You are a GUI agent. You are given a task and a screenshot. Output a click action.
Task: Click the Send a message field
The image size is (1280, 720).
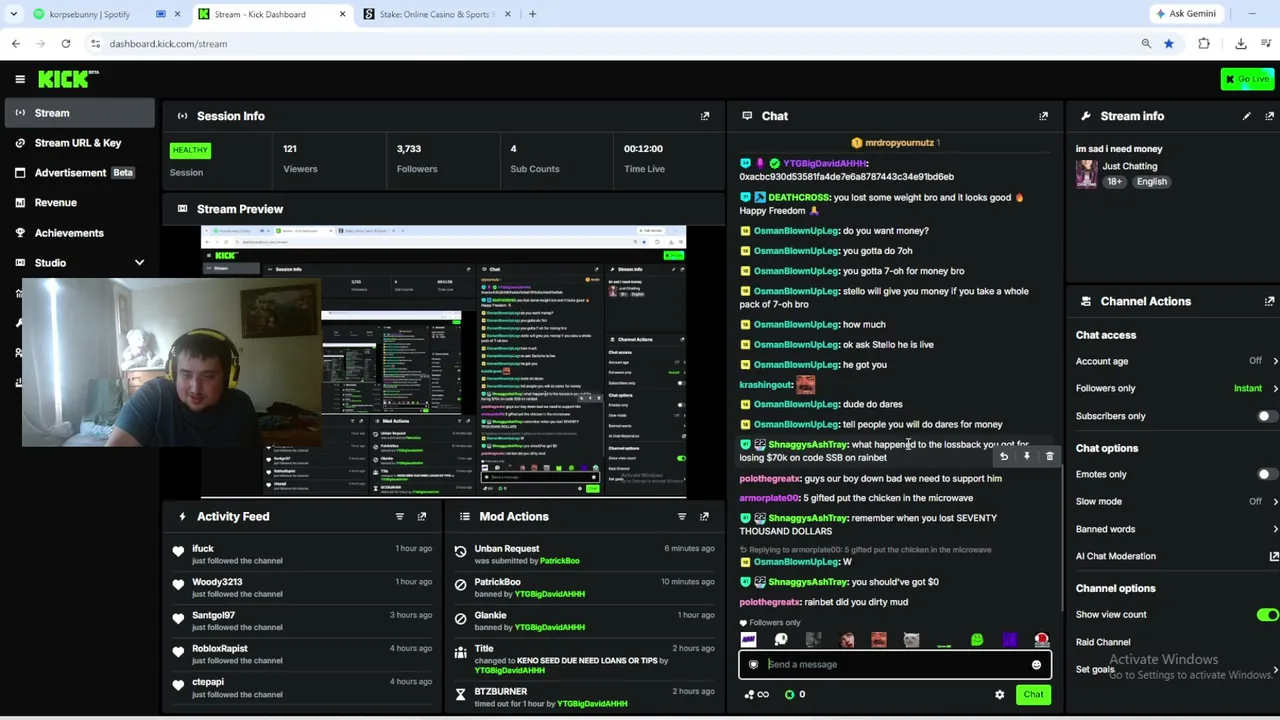[895, 664]
